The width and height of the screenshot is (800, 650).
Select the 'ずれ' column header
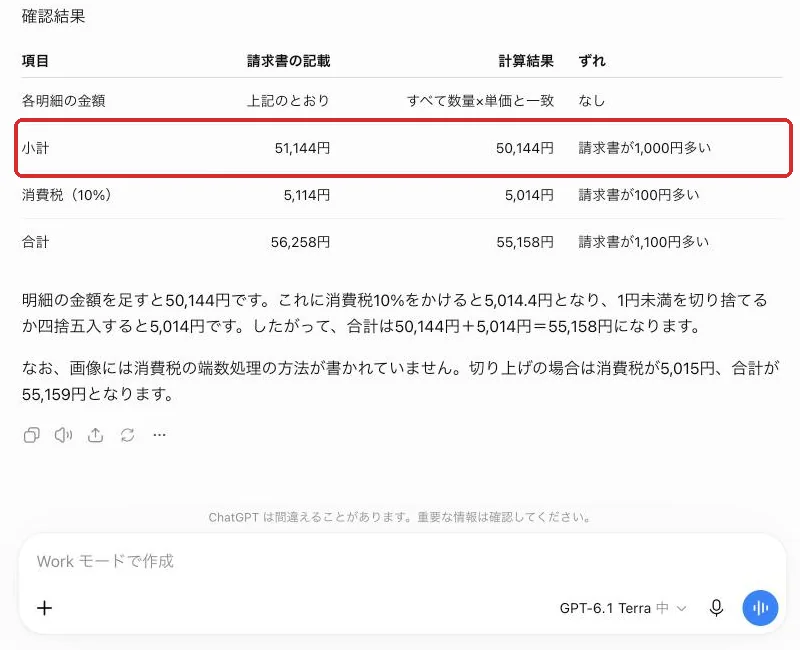[x=592, y=61]
